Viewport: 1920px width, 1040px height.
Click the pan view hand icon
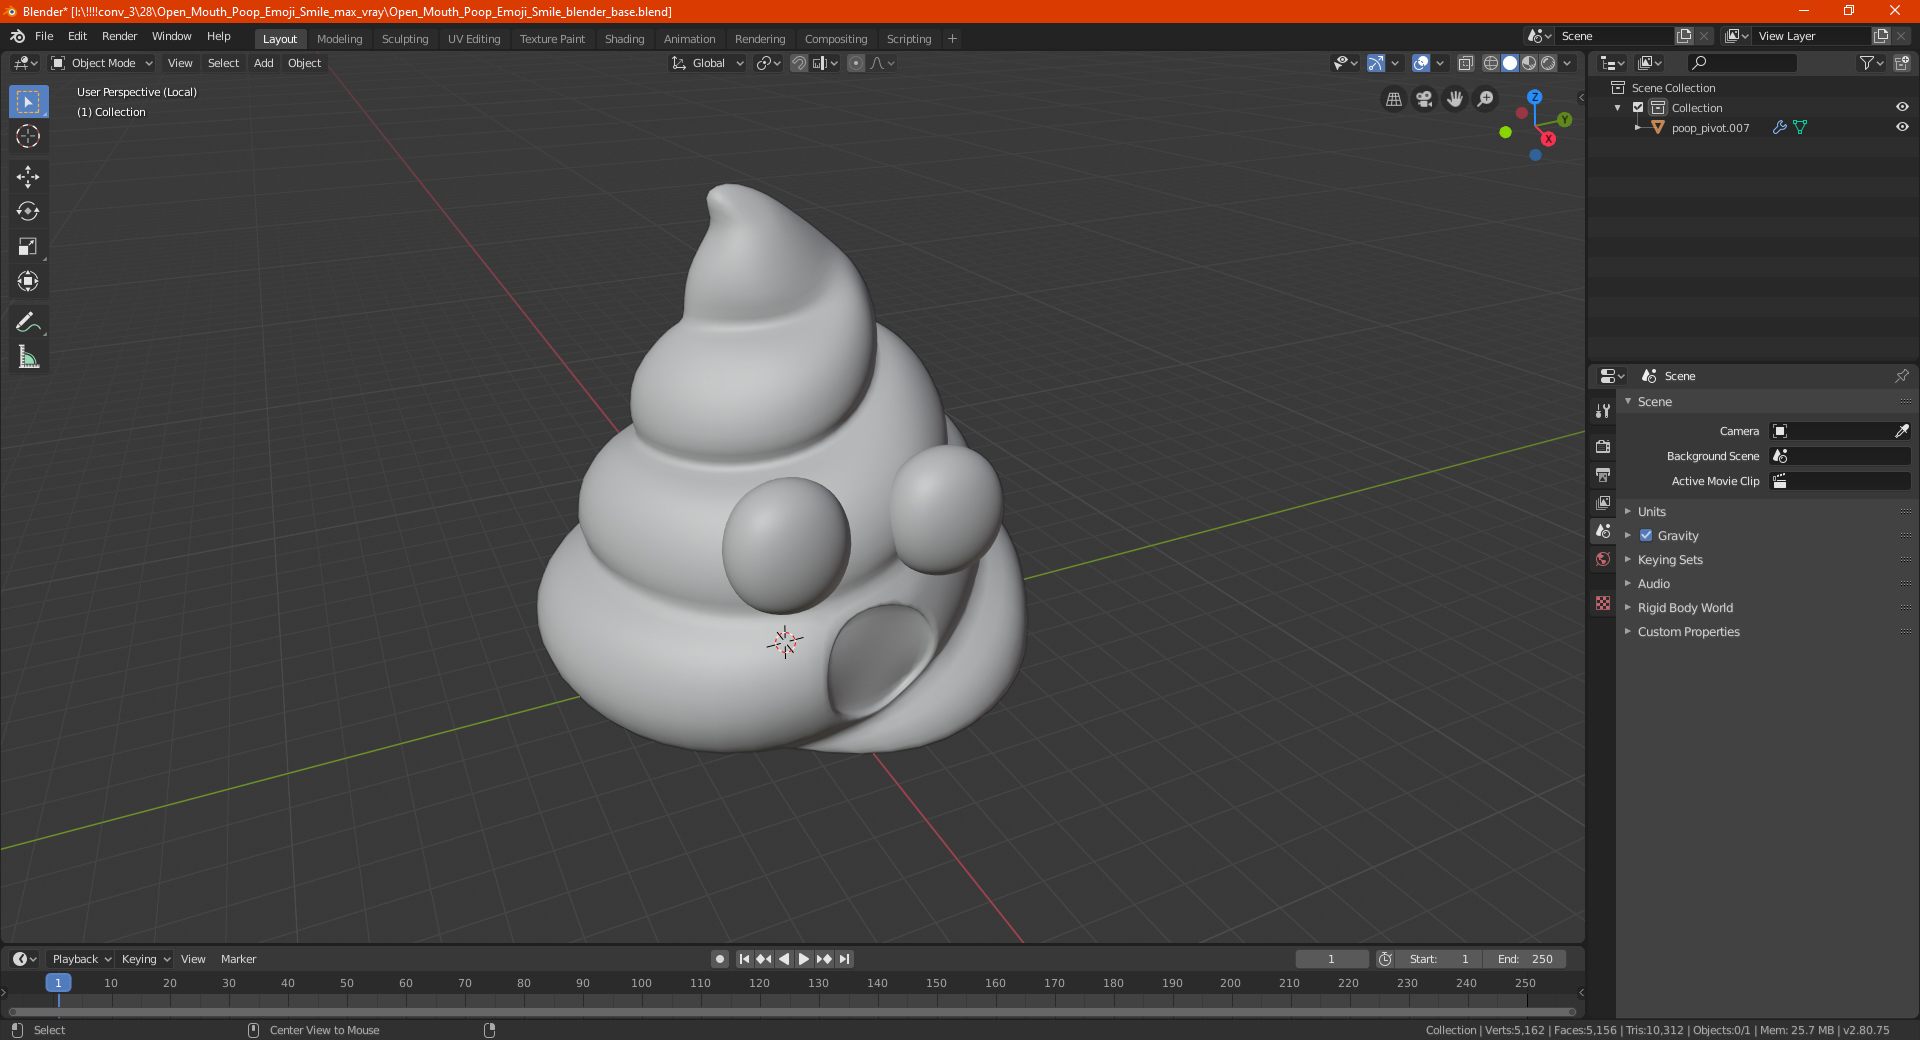[x=1455, y=99]
